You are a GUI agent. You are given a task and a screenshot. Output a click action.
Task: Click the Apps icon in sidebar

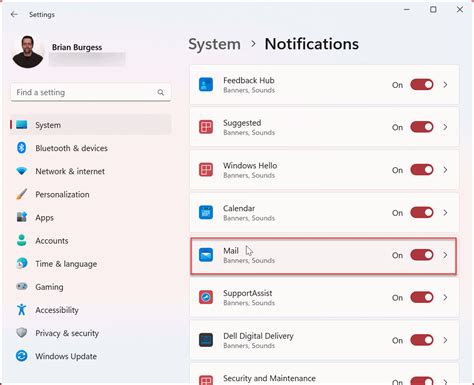tap(22, 217)
